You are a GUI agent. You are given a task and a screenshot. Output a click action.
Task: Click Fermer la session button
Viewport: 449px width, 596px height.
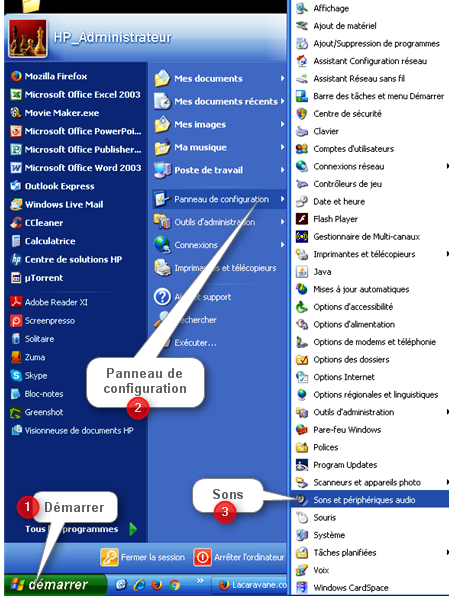143,558
